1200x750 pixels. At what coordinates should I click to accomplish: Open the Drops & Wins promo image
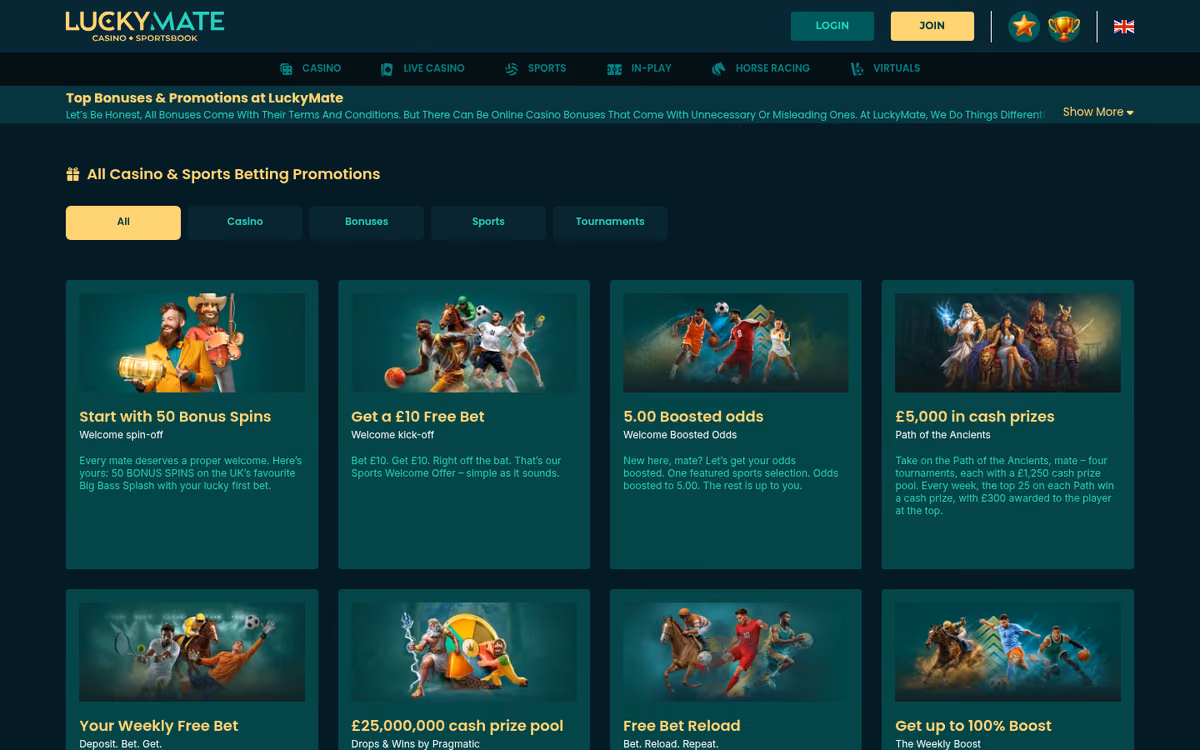(464, 652)
